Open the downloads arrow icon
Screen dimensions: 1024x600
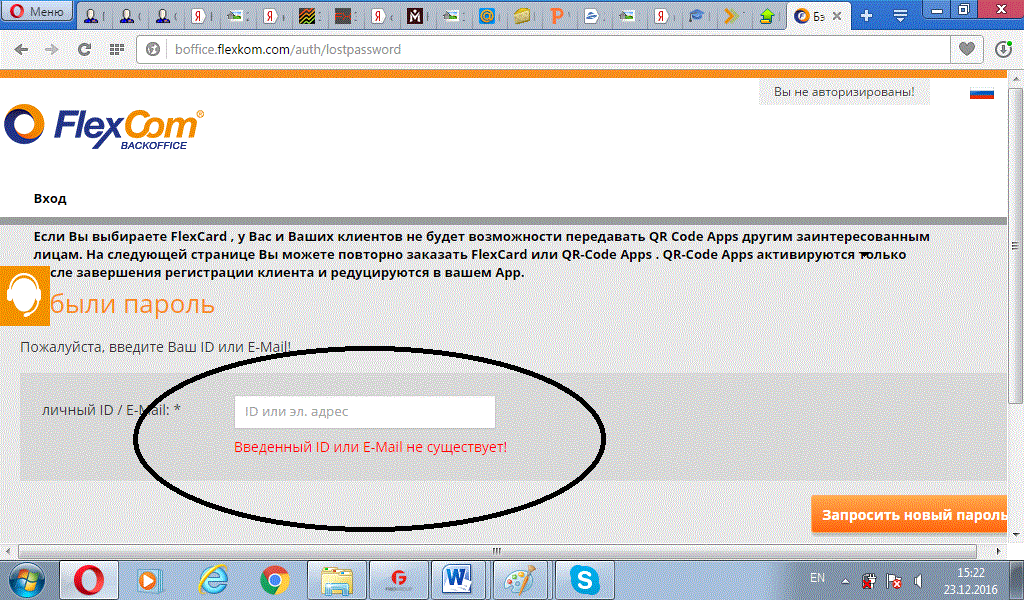1003,50
